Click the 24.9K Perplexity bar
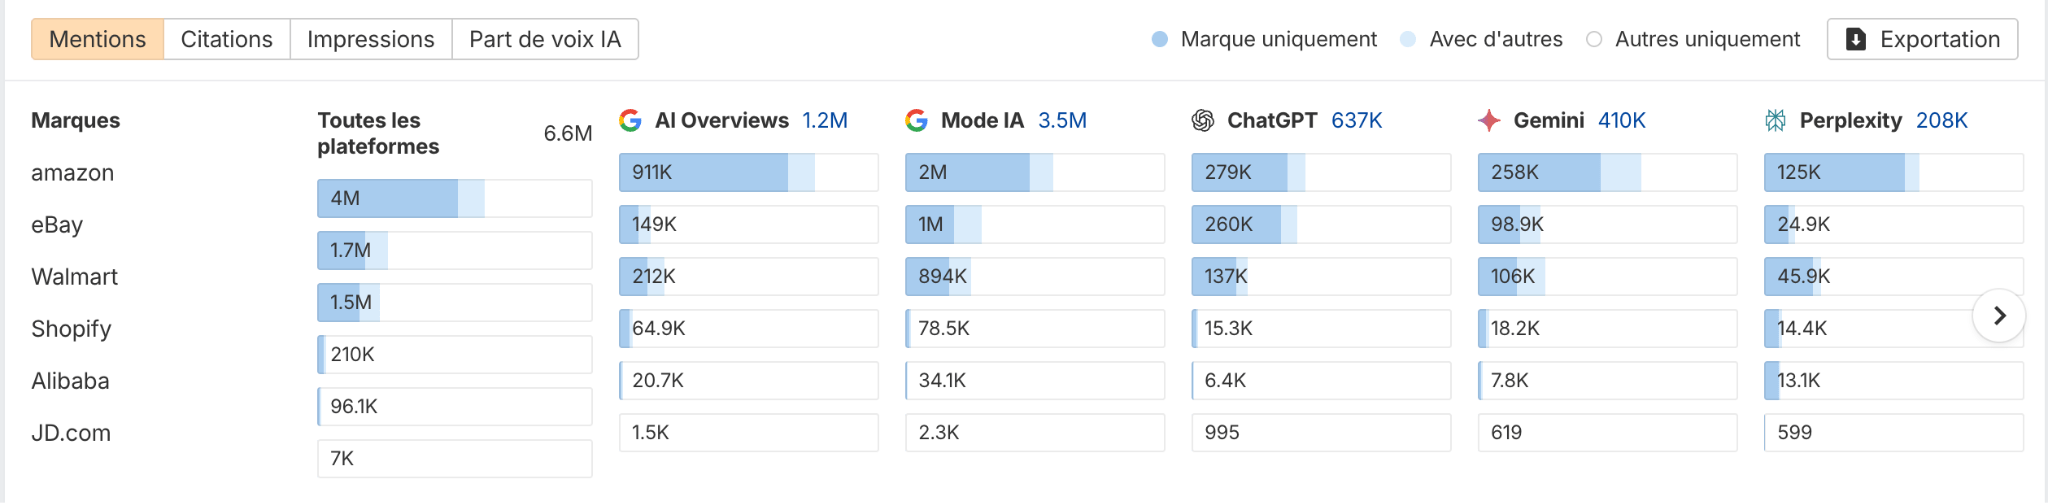This screenshot has height=503, width=2048. (x=1894, y=224)
